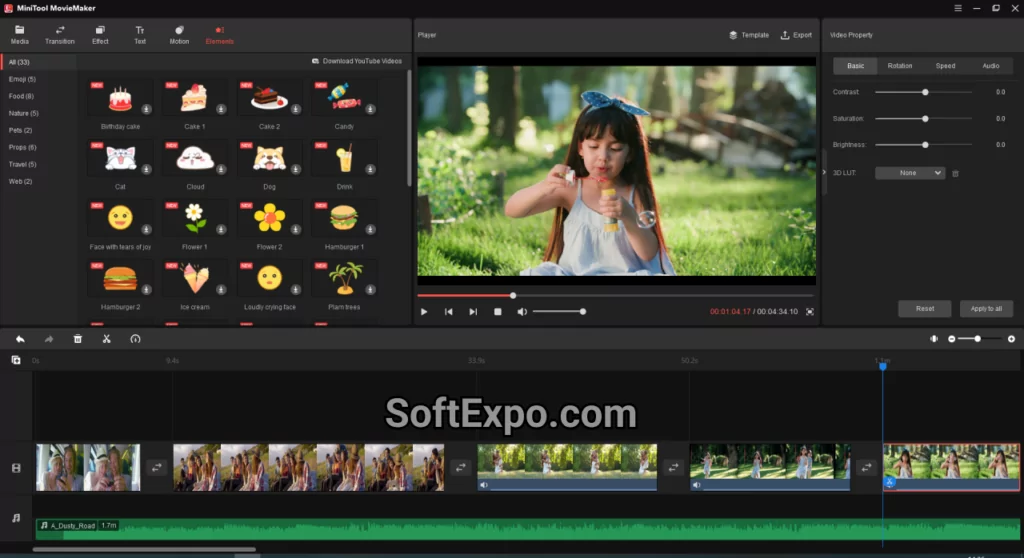Open the Text tab

(140, 35)
